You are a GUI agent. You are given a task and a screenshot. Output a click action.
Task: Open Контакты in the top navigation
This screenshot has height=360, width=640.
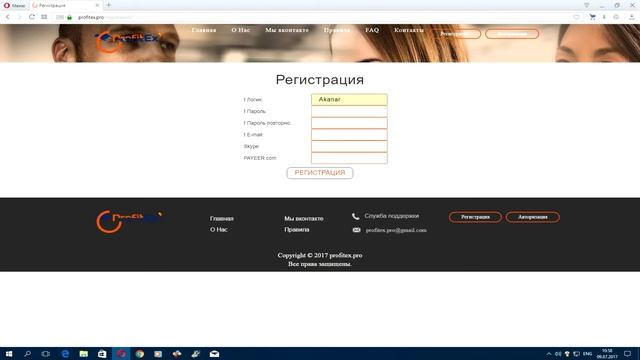[409, 30]
